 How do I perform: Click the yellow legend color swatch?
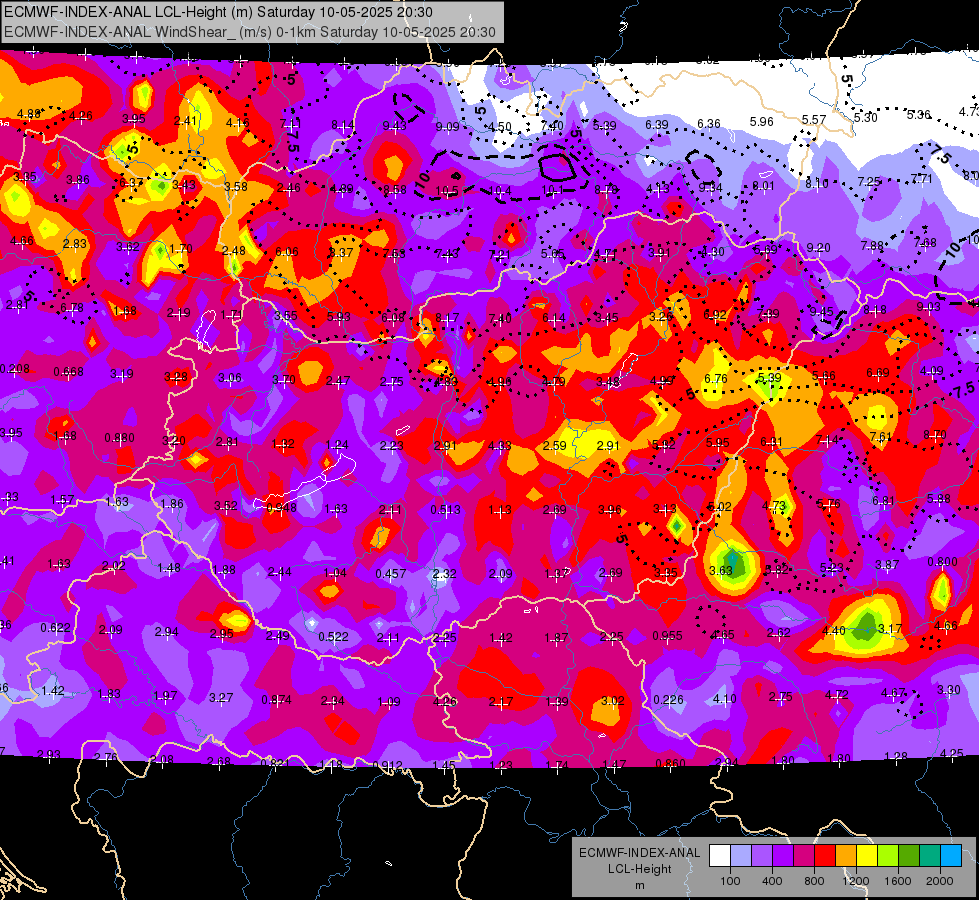pyautogui.click(x=867, y=856)
